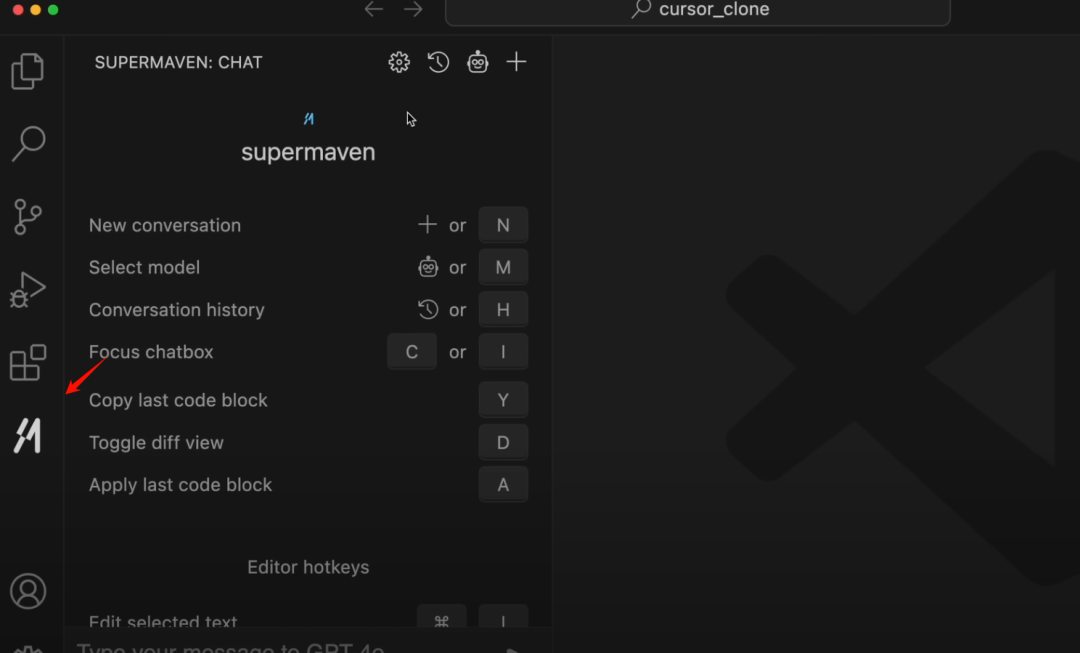Click the Y hotkey for Copy code block
The image size is (1080, 653).
(503, 400)
